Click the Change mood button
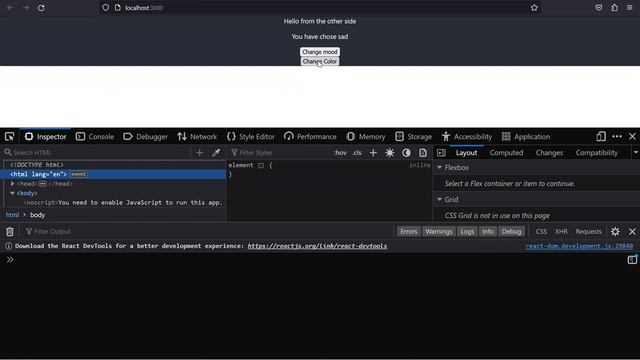Screen dimensions: 640x360 [x=320, y=52]
